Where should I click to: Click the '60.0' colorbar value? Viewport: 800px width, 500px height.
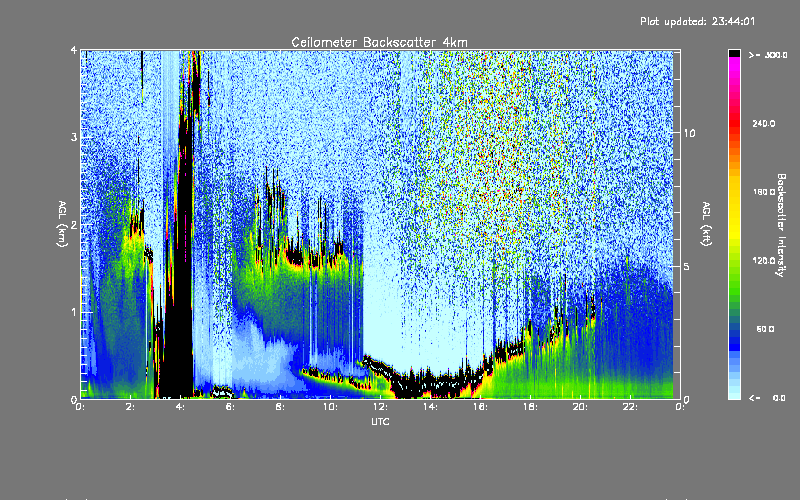(x=765, y=329)
